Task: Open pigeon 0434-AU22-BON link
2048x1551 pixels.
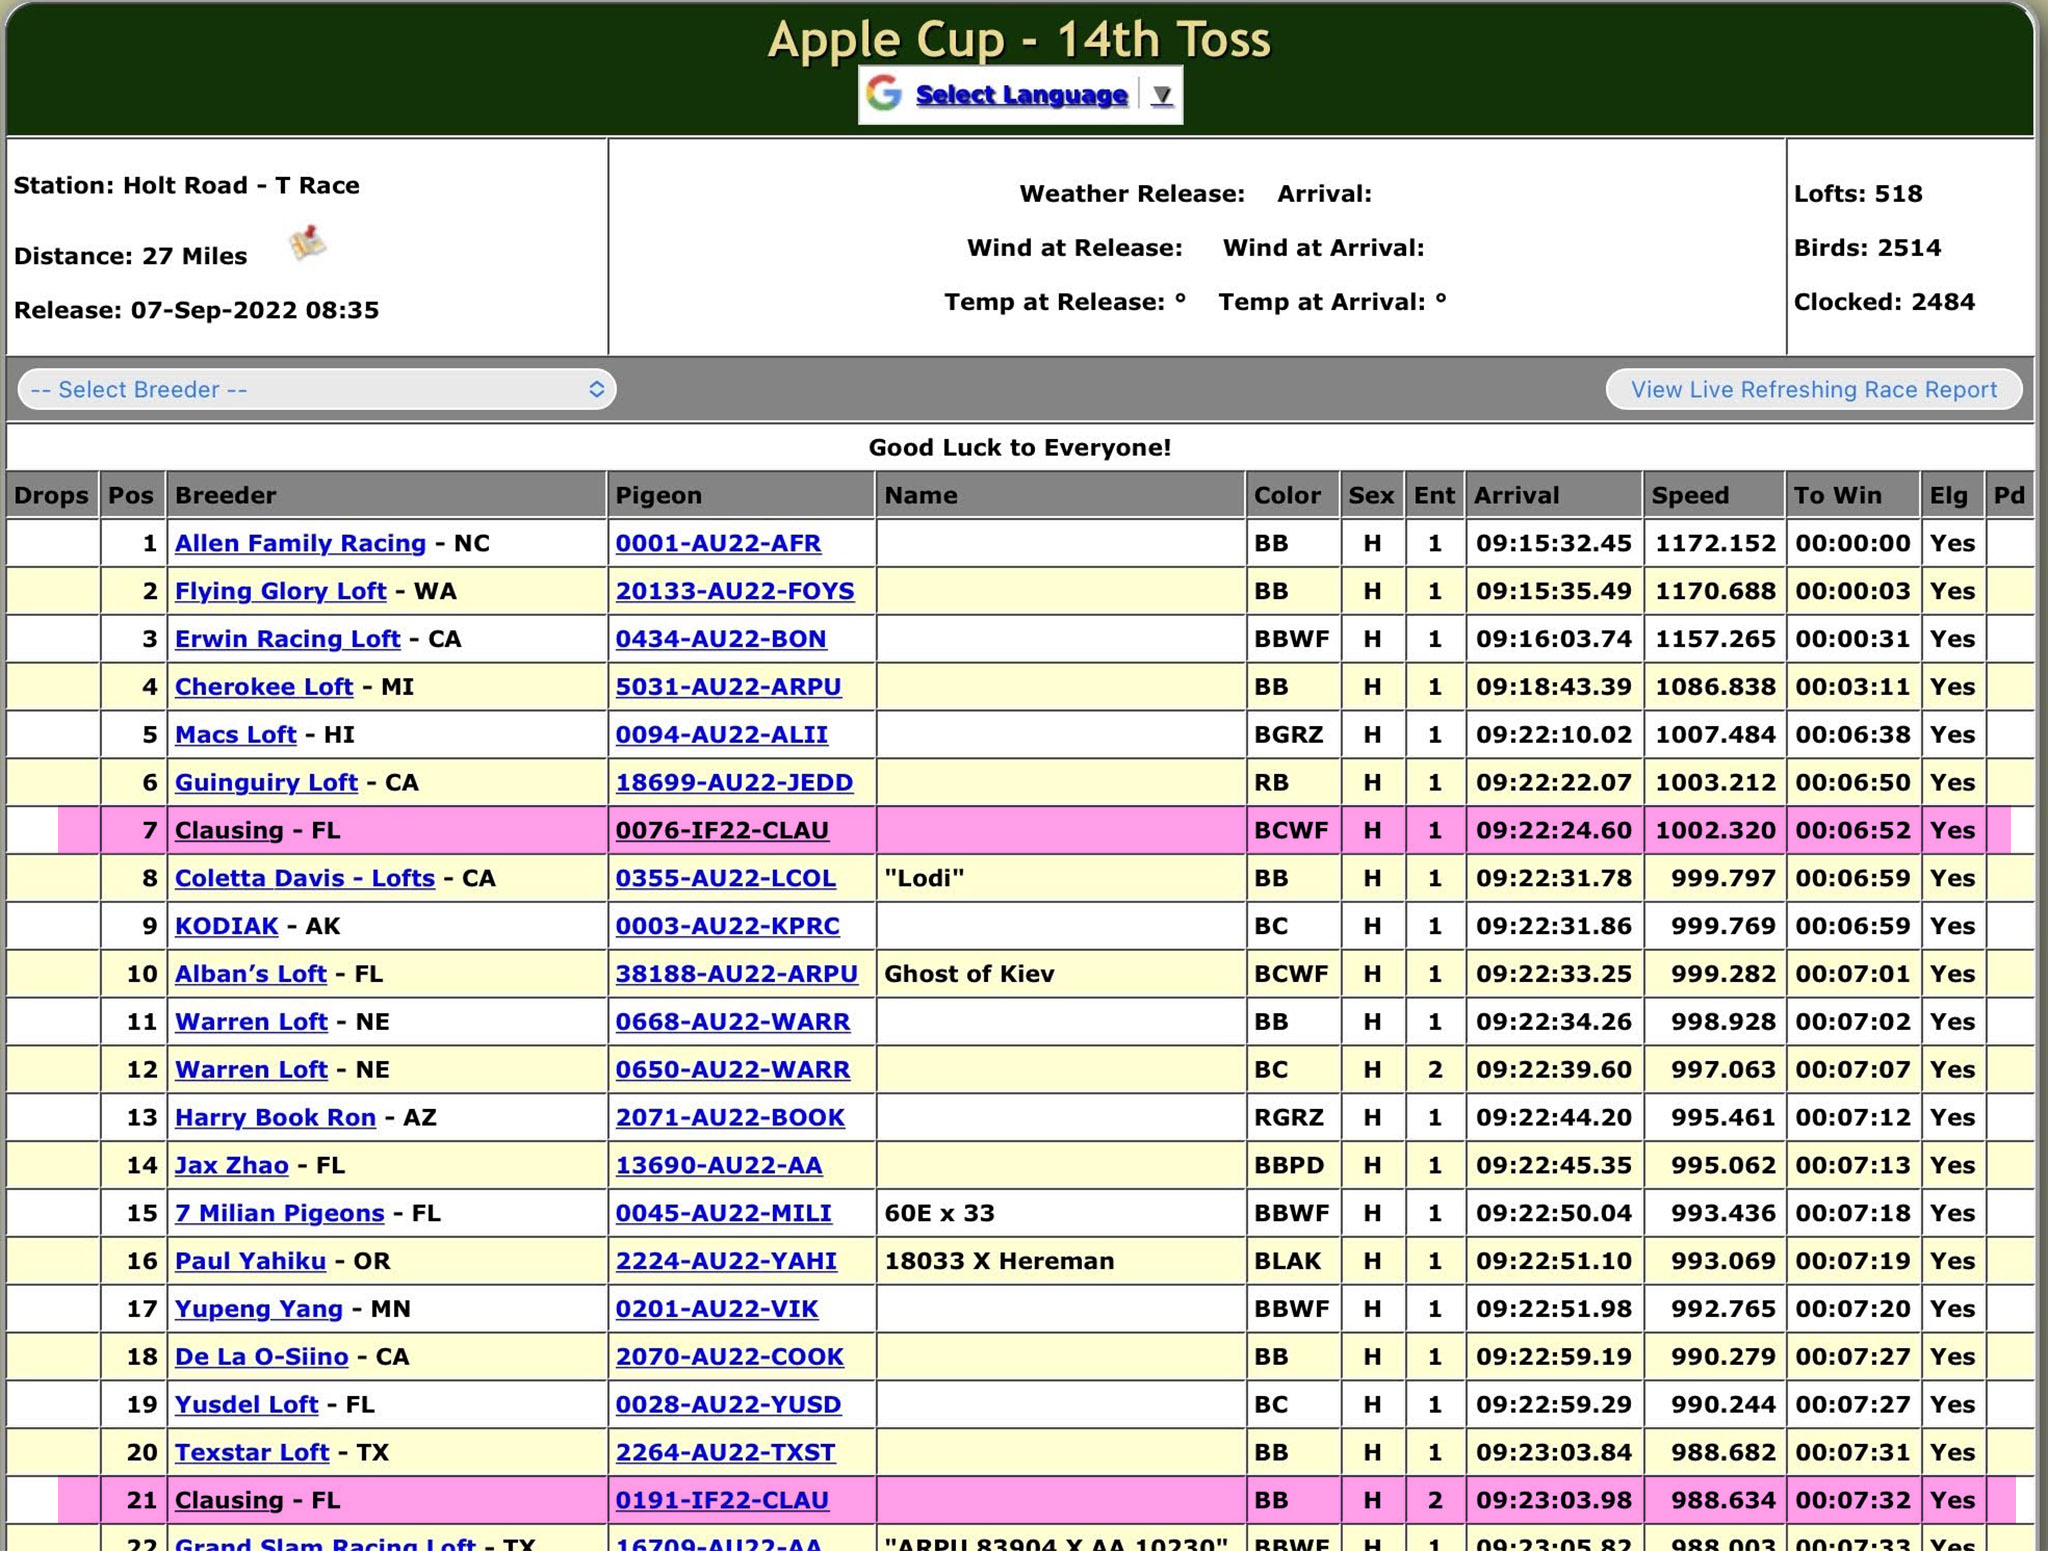Action: click(721, 639)
